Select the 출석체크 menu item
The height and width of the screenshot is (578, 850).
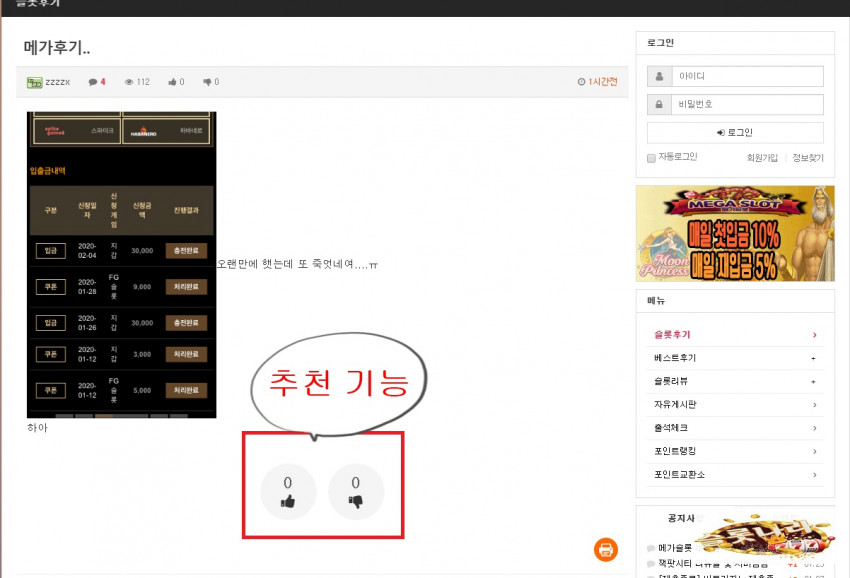735,428
